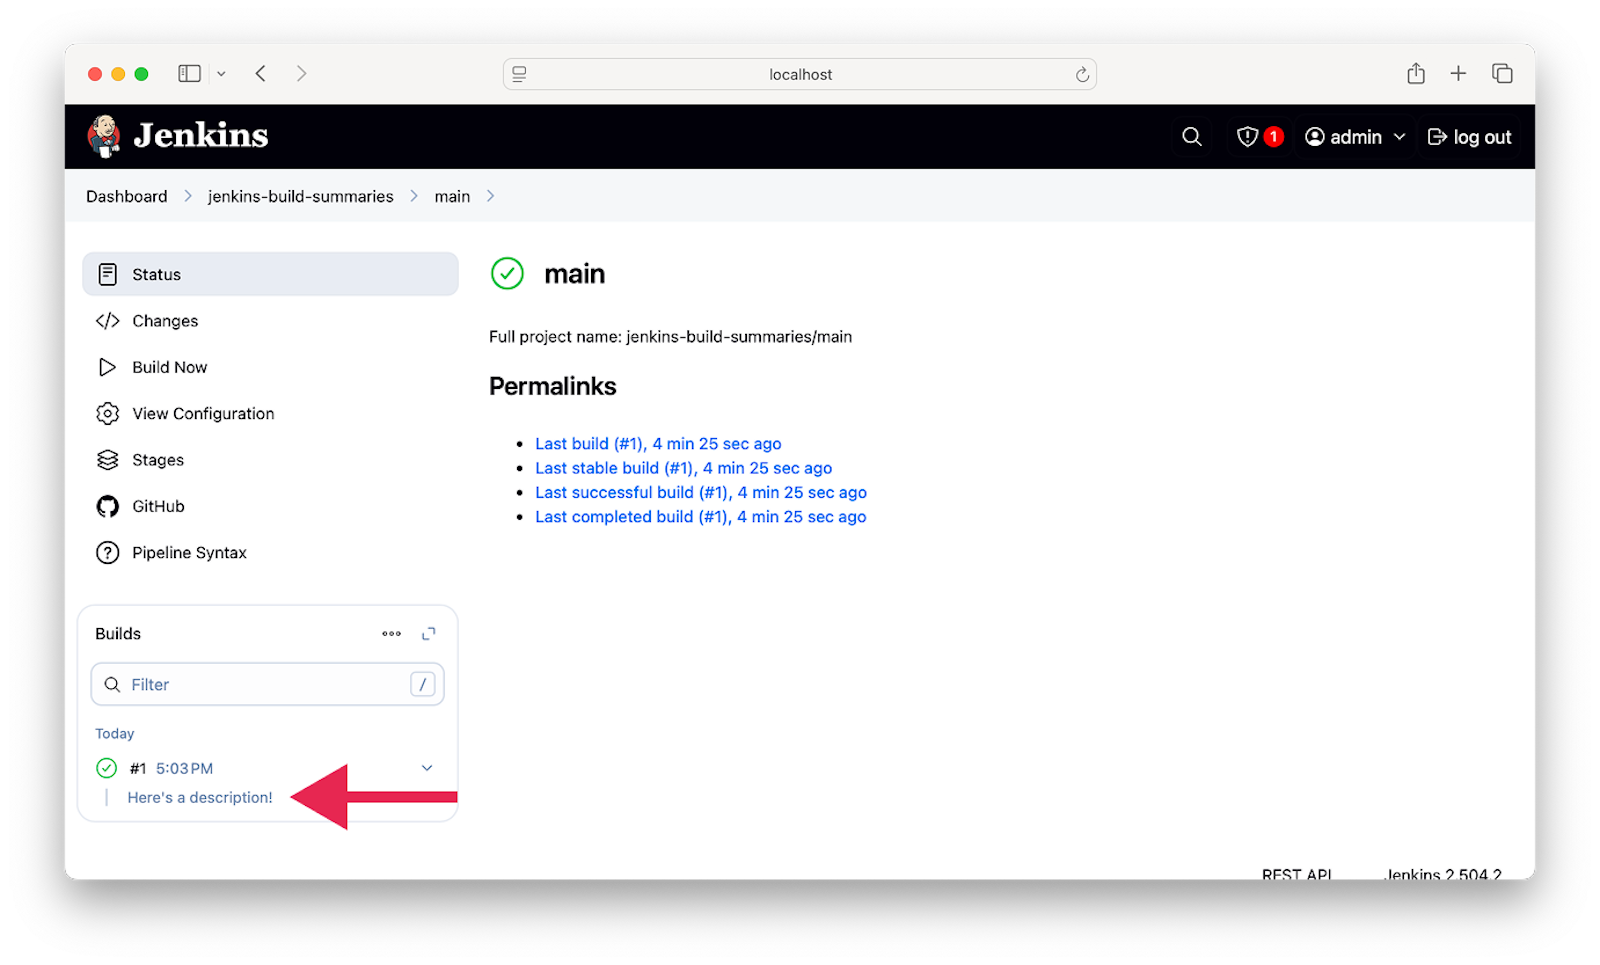Click the REST API link
The height and width of the screenshot is (965, 1600).
point(1296,873)
